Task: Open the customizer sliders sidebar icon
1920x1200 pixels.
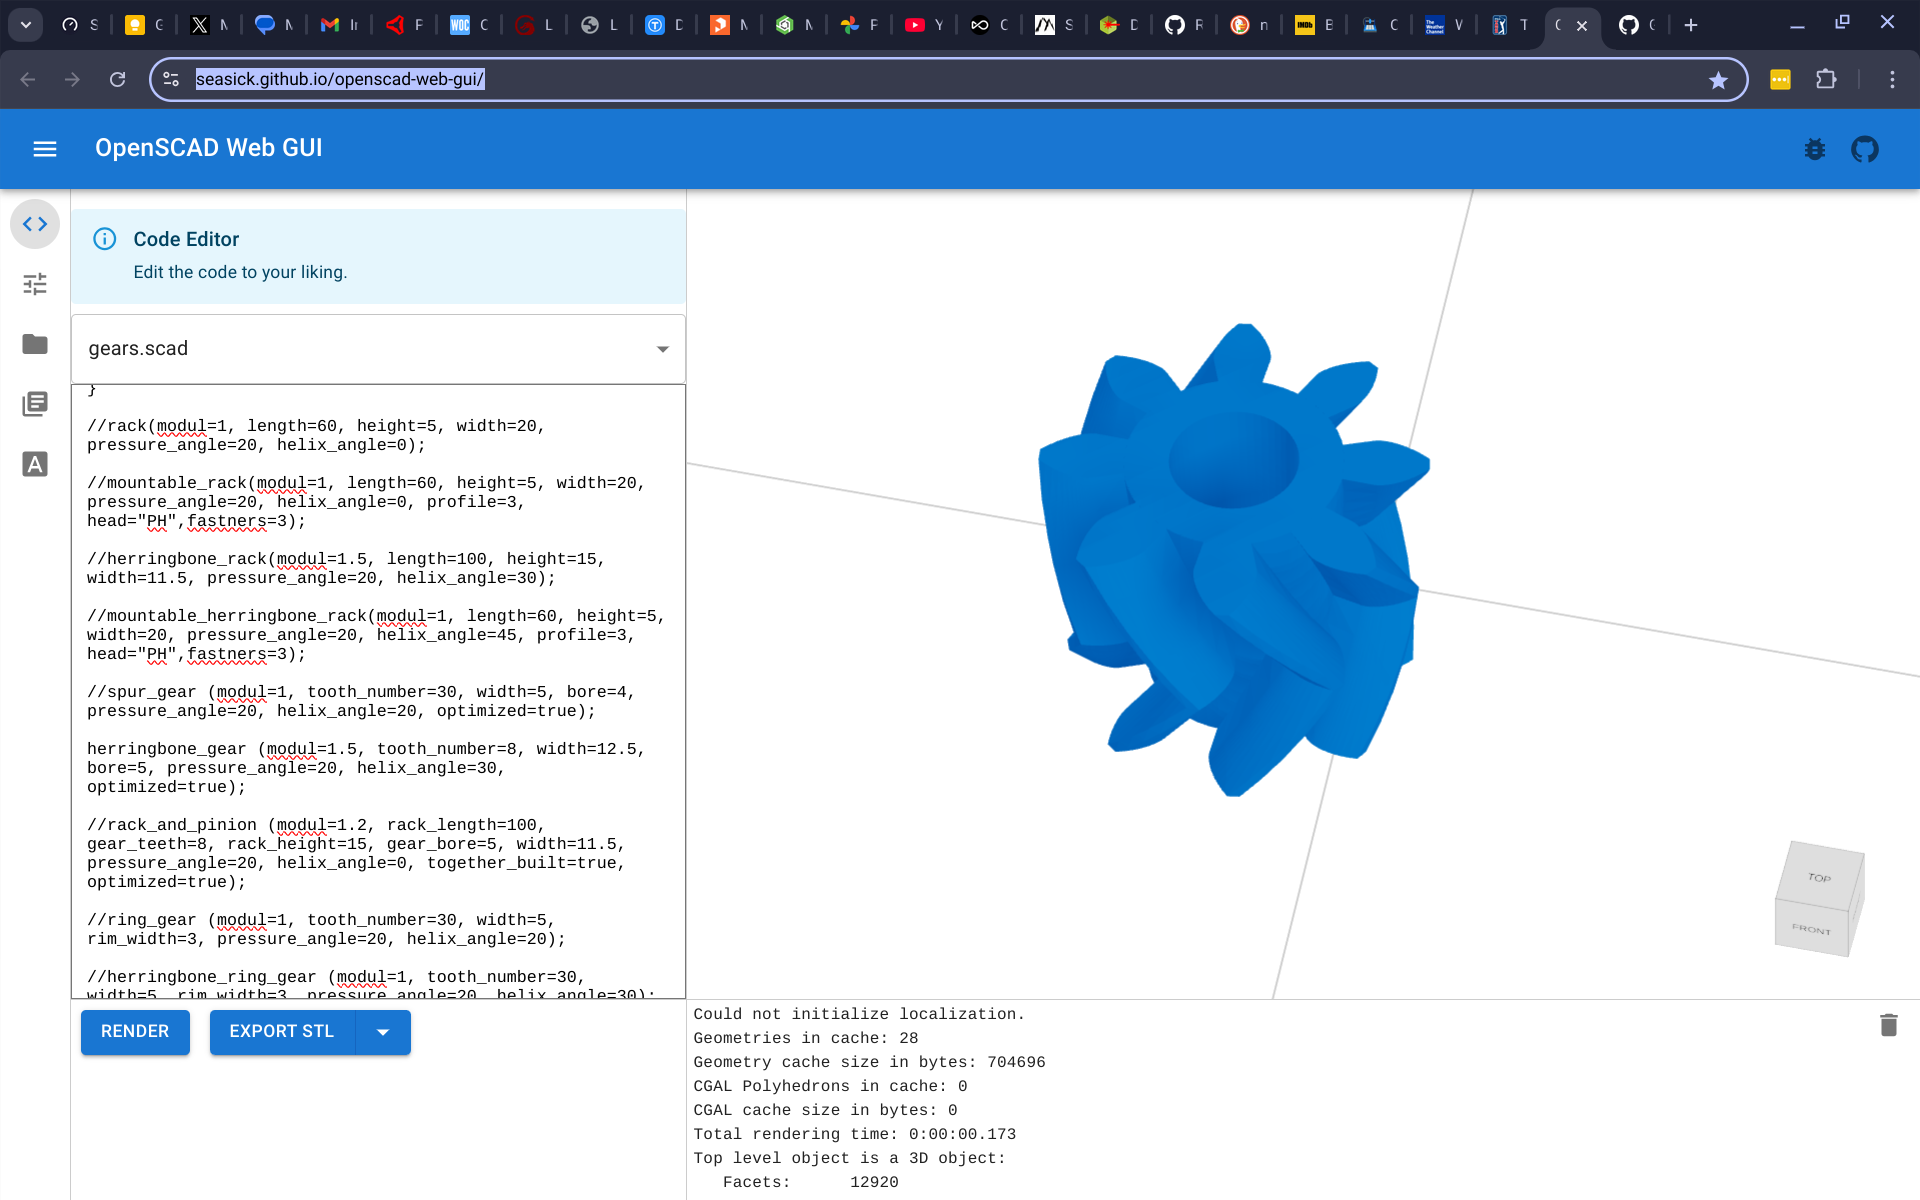Action: pos(35,284)
